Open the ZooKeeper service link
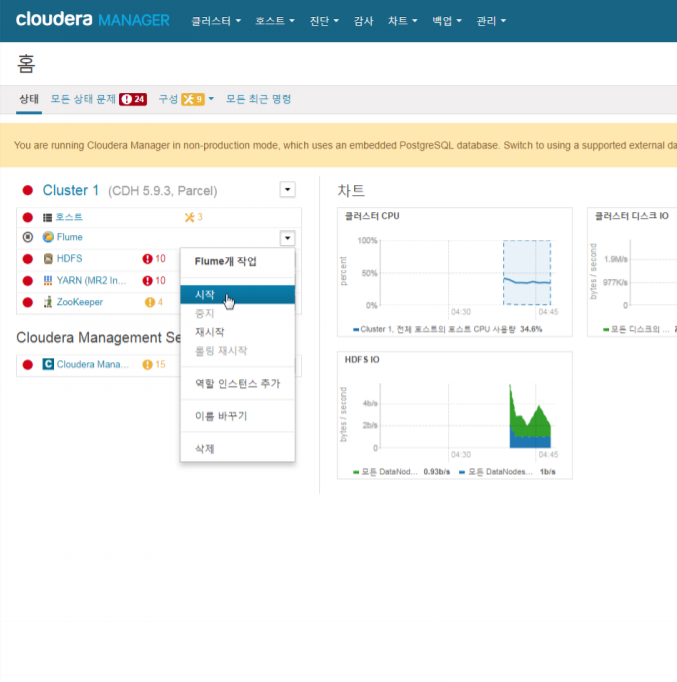The image size is (677, 682). [x=80, y=302]
